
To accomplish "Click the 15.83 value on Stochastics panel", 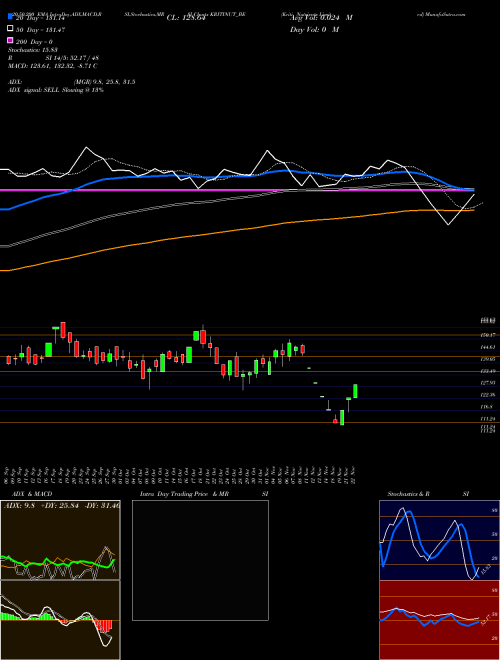I will click(486, 569).
